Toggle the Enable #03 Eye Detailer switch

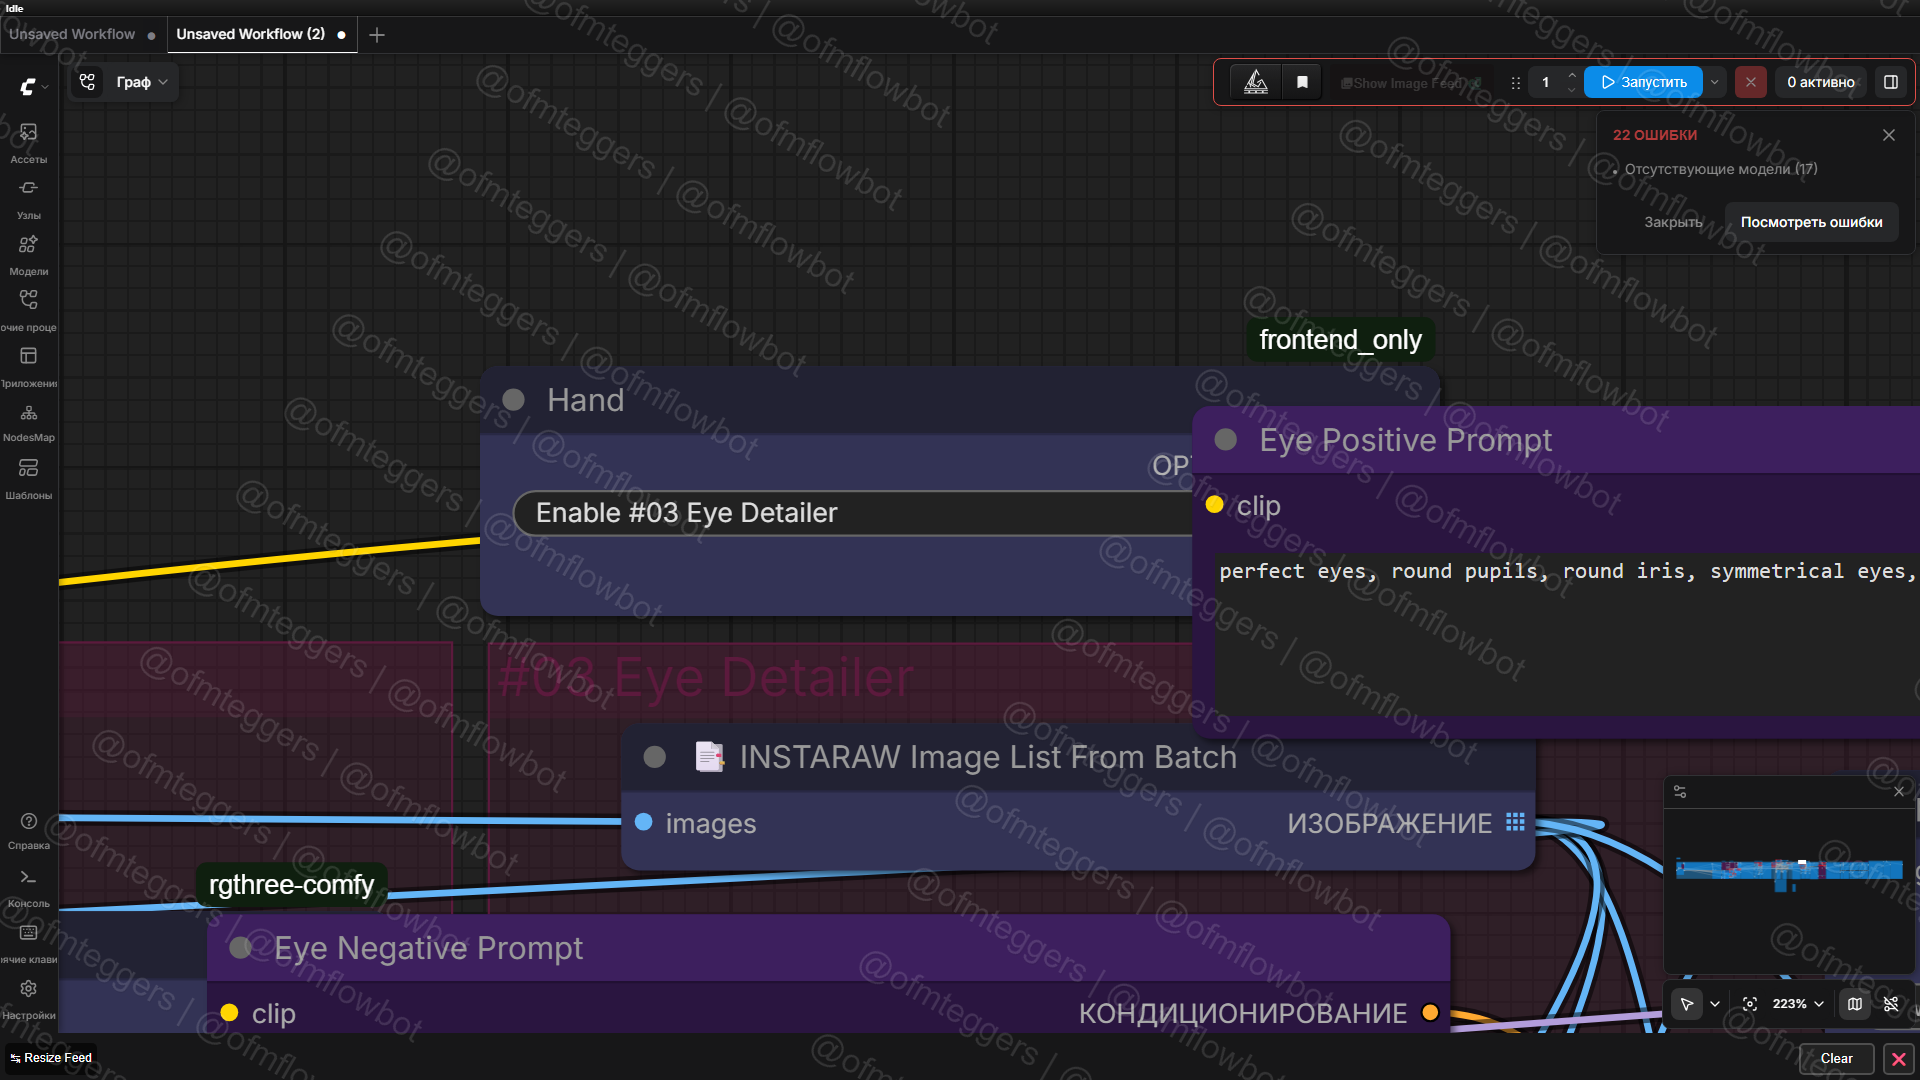850,513
